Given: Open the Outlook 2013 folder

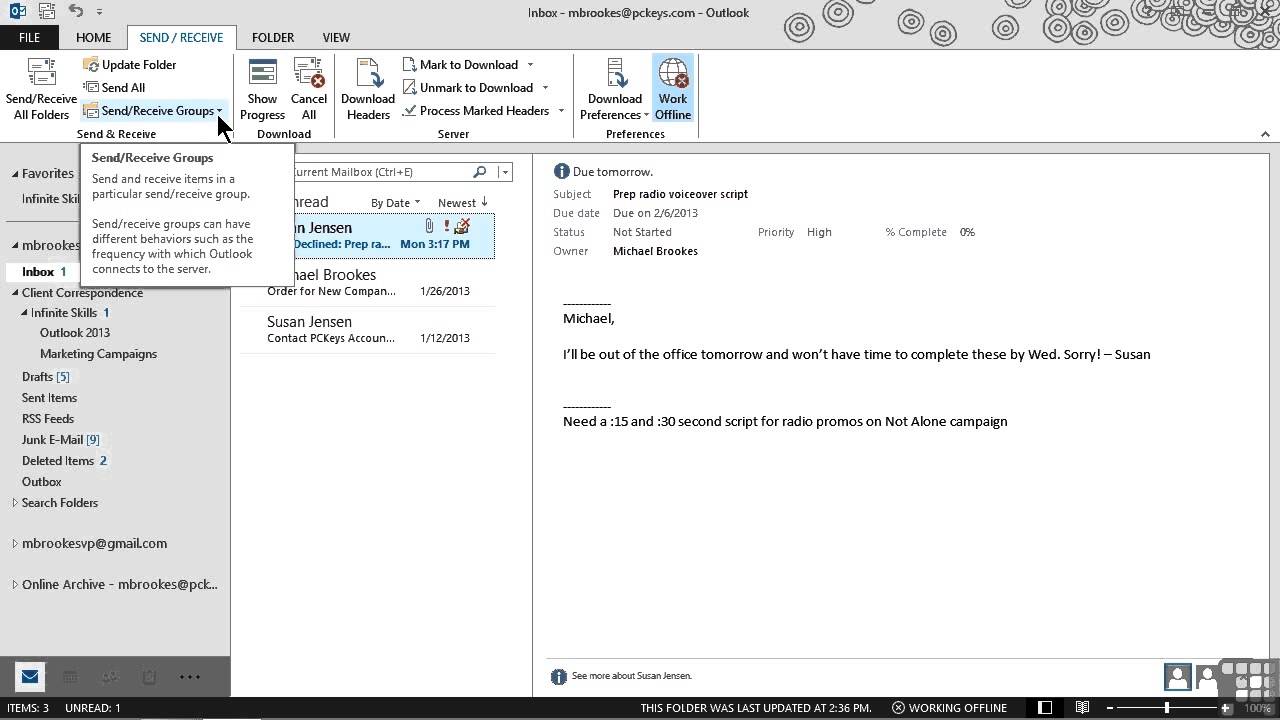Looking at the screenshot, I should (75, 333).
